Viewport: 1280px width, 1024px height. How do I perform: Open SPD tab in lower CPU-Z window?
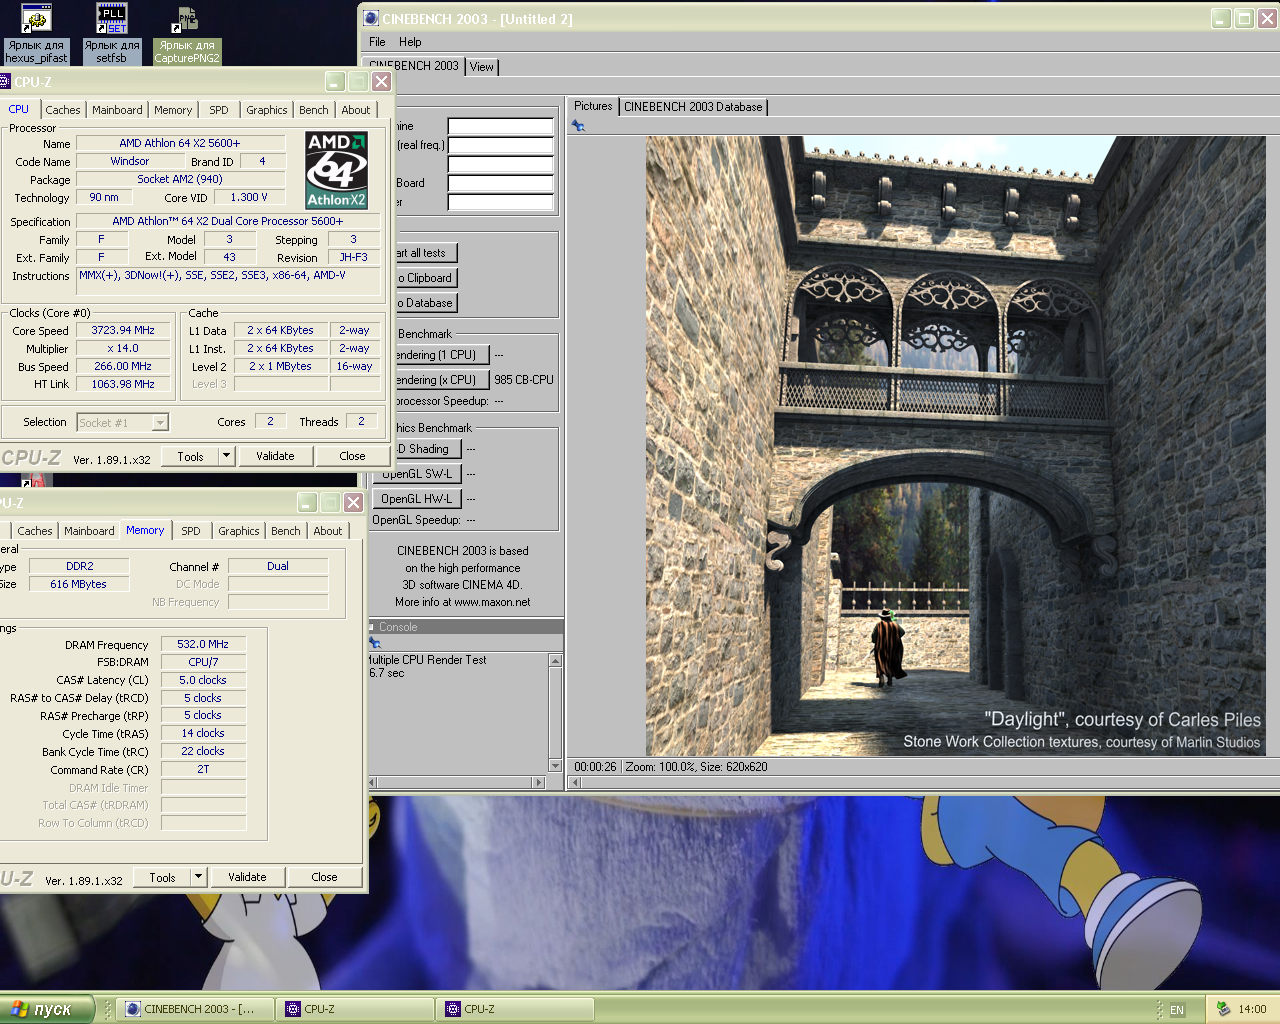[191, 531]
